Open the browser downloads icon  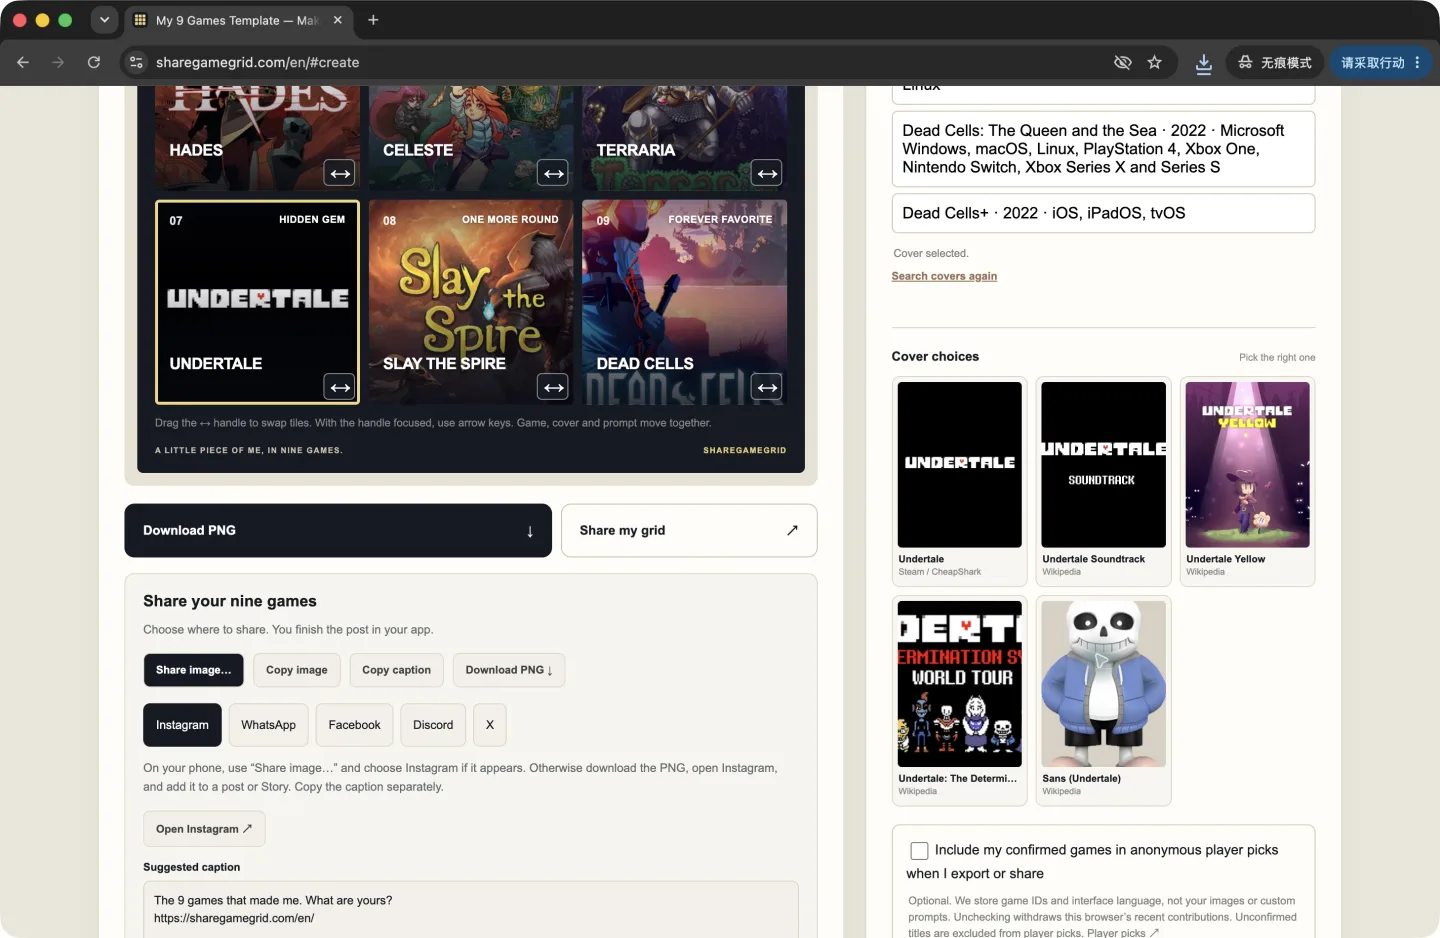tap(1204, 63)
